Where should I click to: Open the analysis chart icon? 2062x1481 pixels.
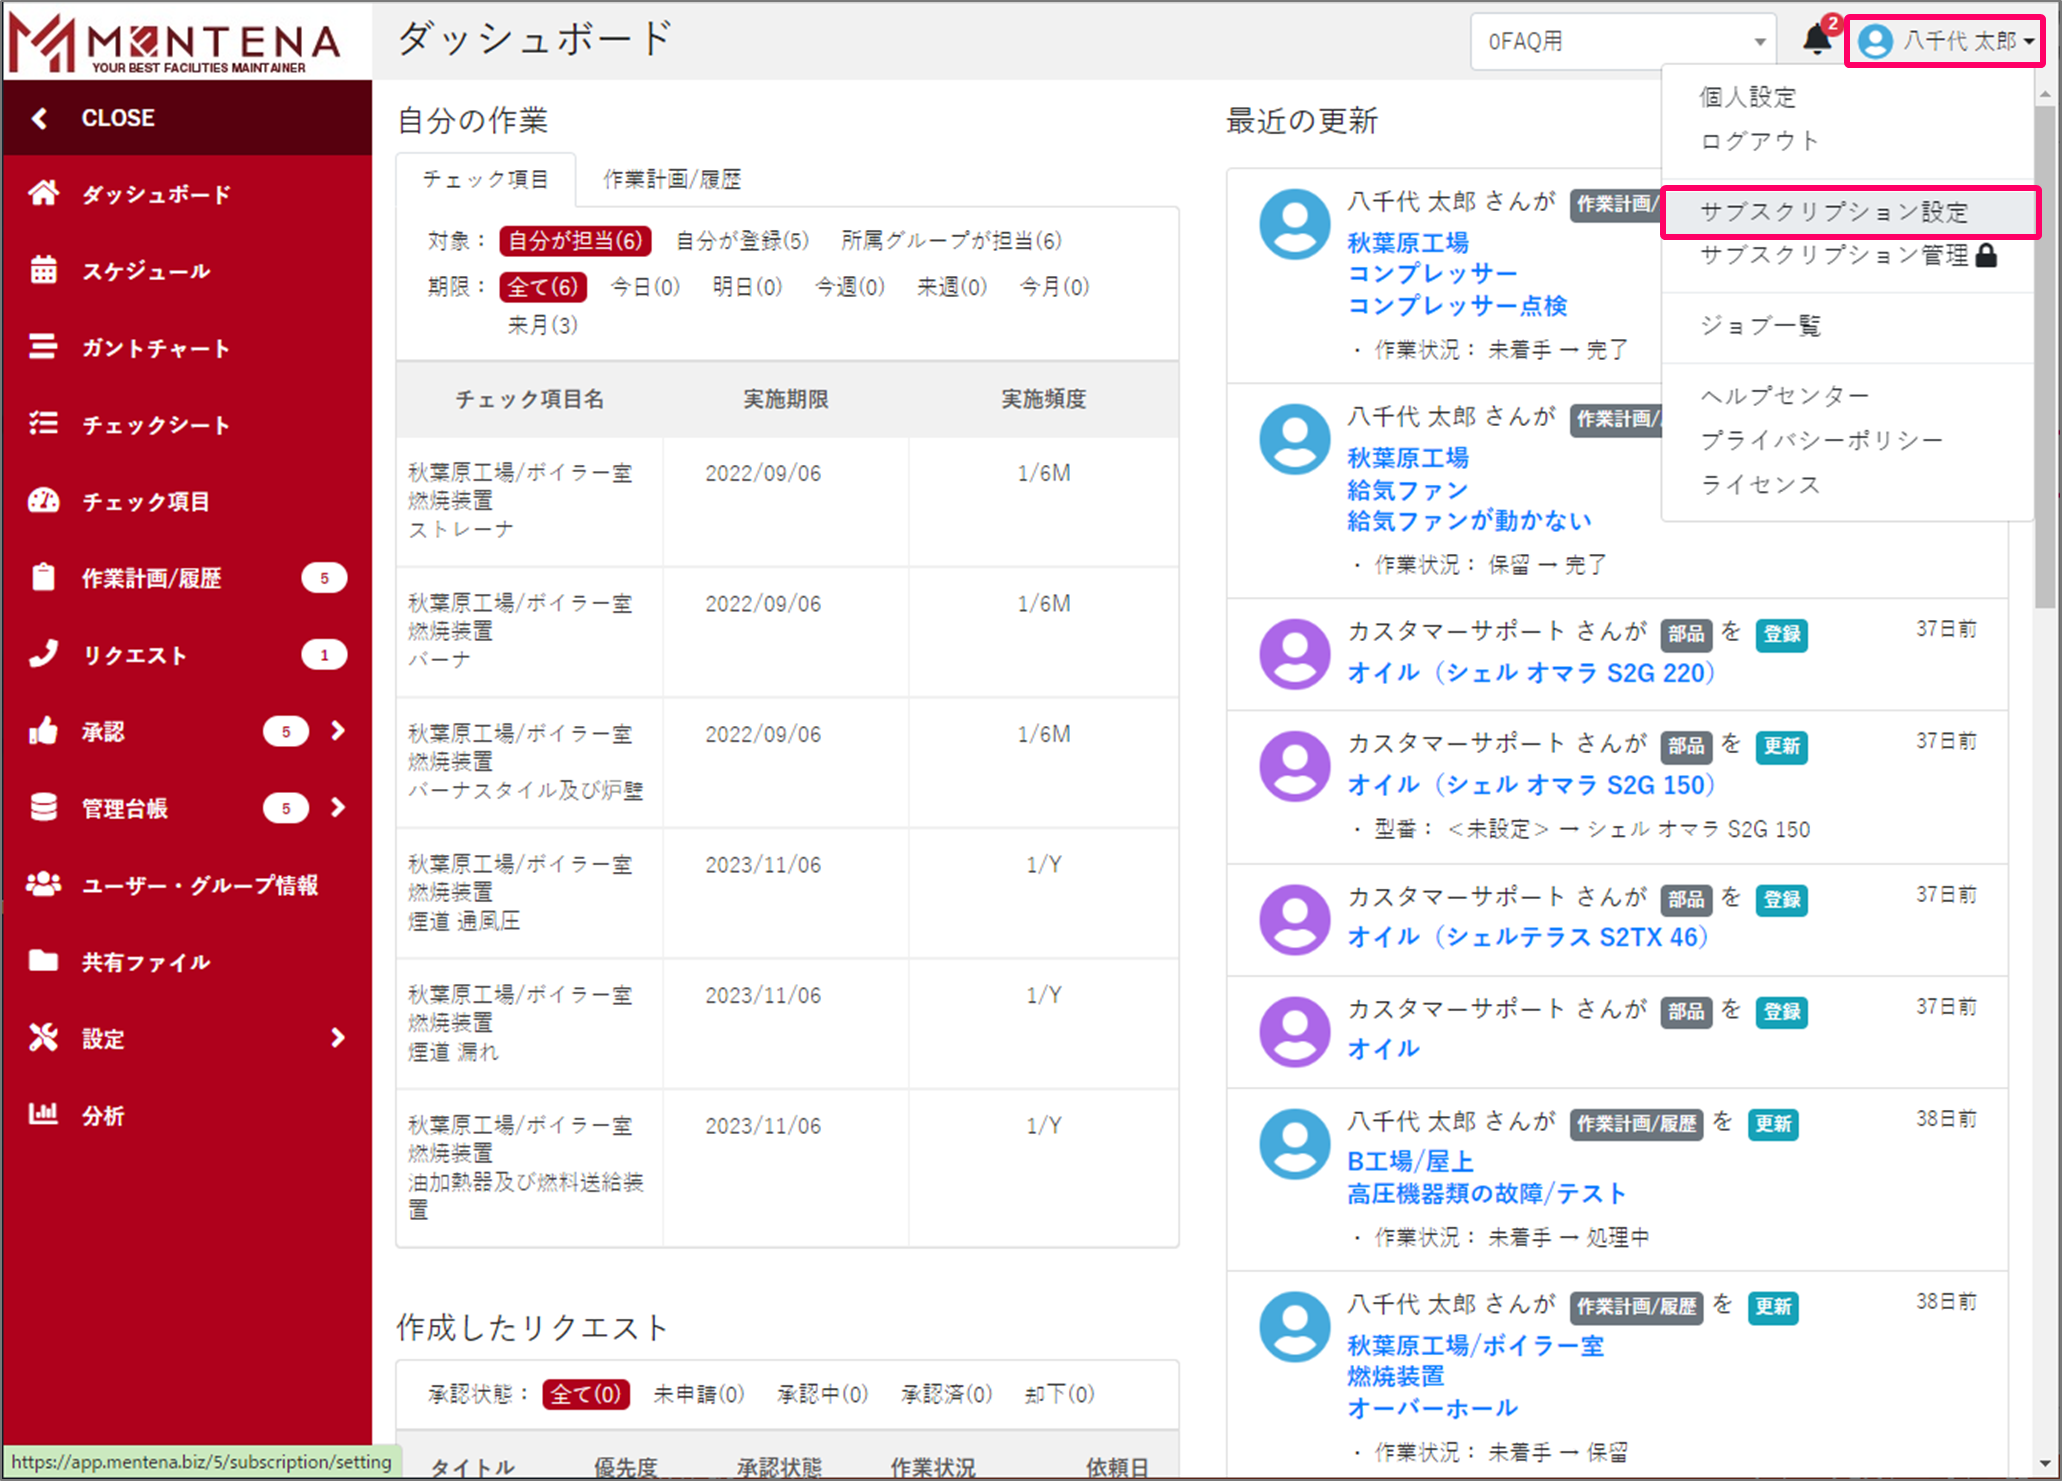pyautogui.click(x=43, y=1114)
